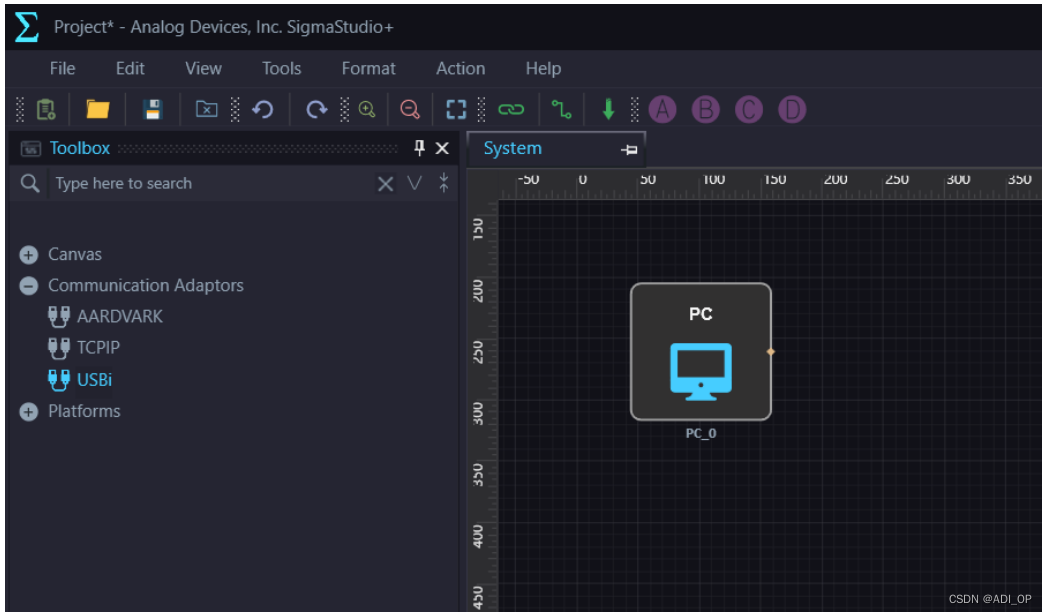Image resolution: width=1048 pixels, height=615 pixels.
Task: Click the Communication Adaptors label
Action: click(x=146, y=285)
